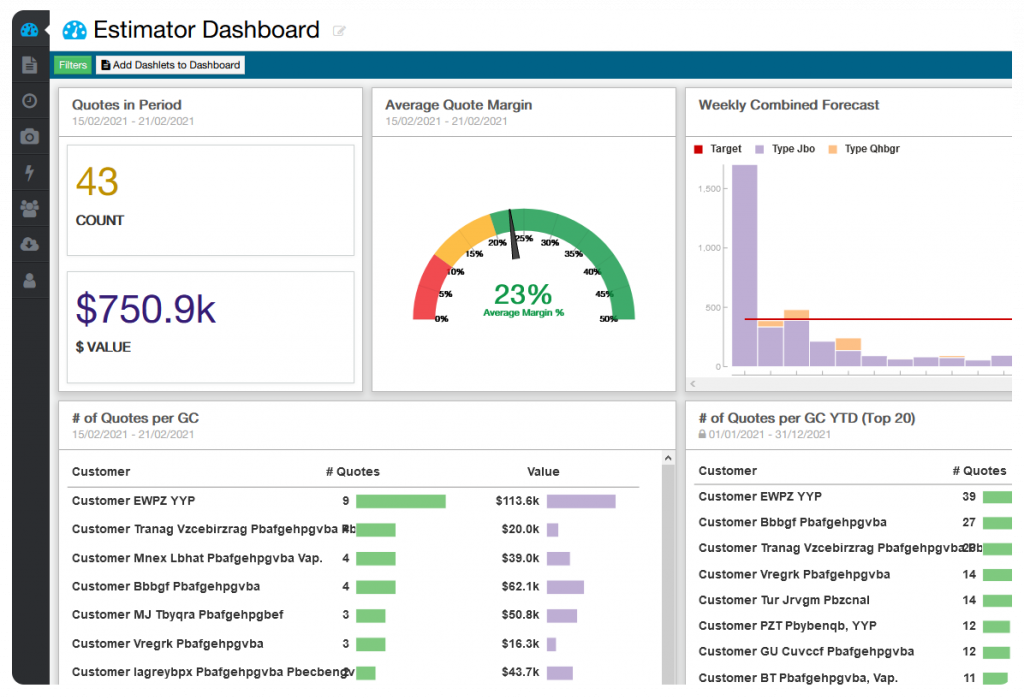1024x700 pixels.
Task: Click left scroll arrow under forecast chart
Action: [692, 384]
